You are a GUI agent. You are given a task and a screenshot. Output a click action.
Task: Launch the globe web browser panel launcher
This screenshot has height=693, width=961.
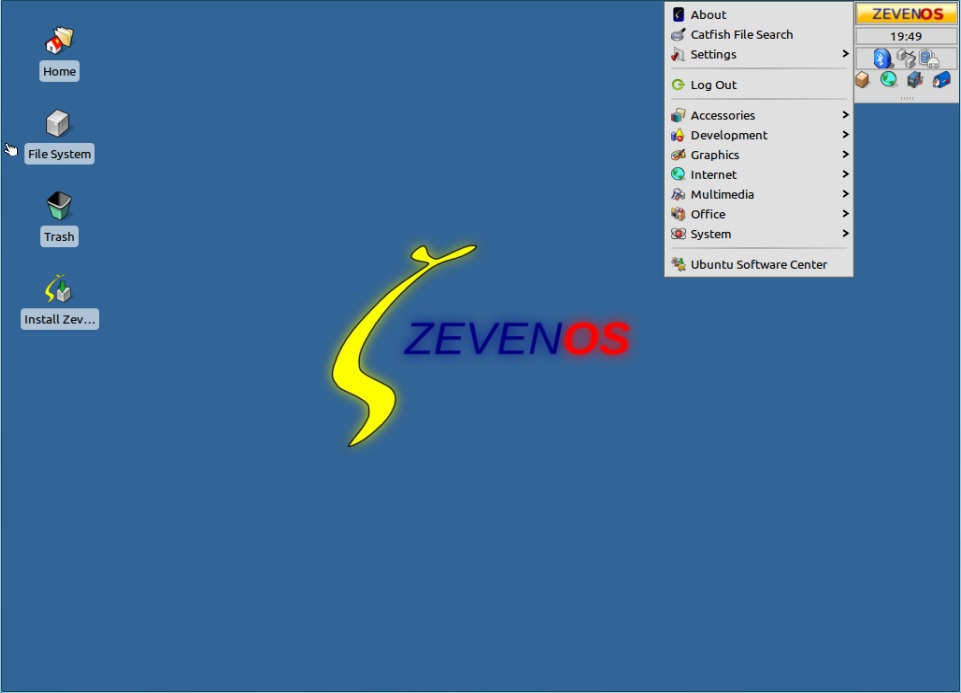888,79
